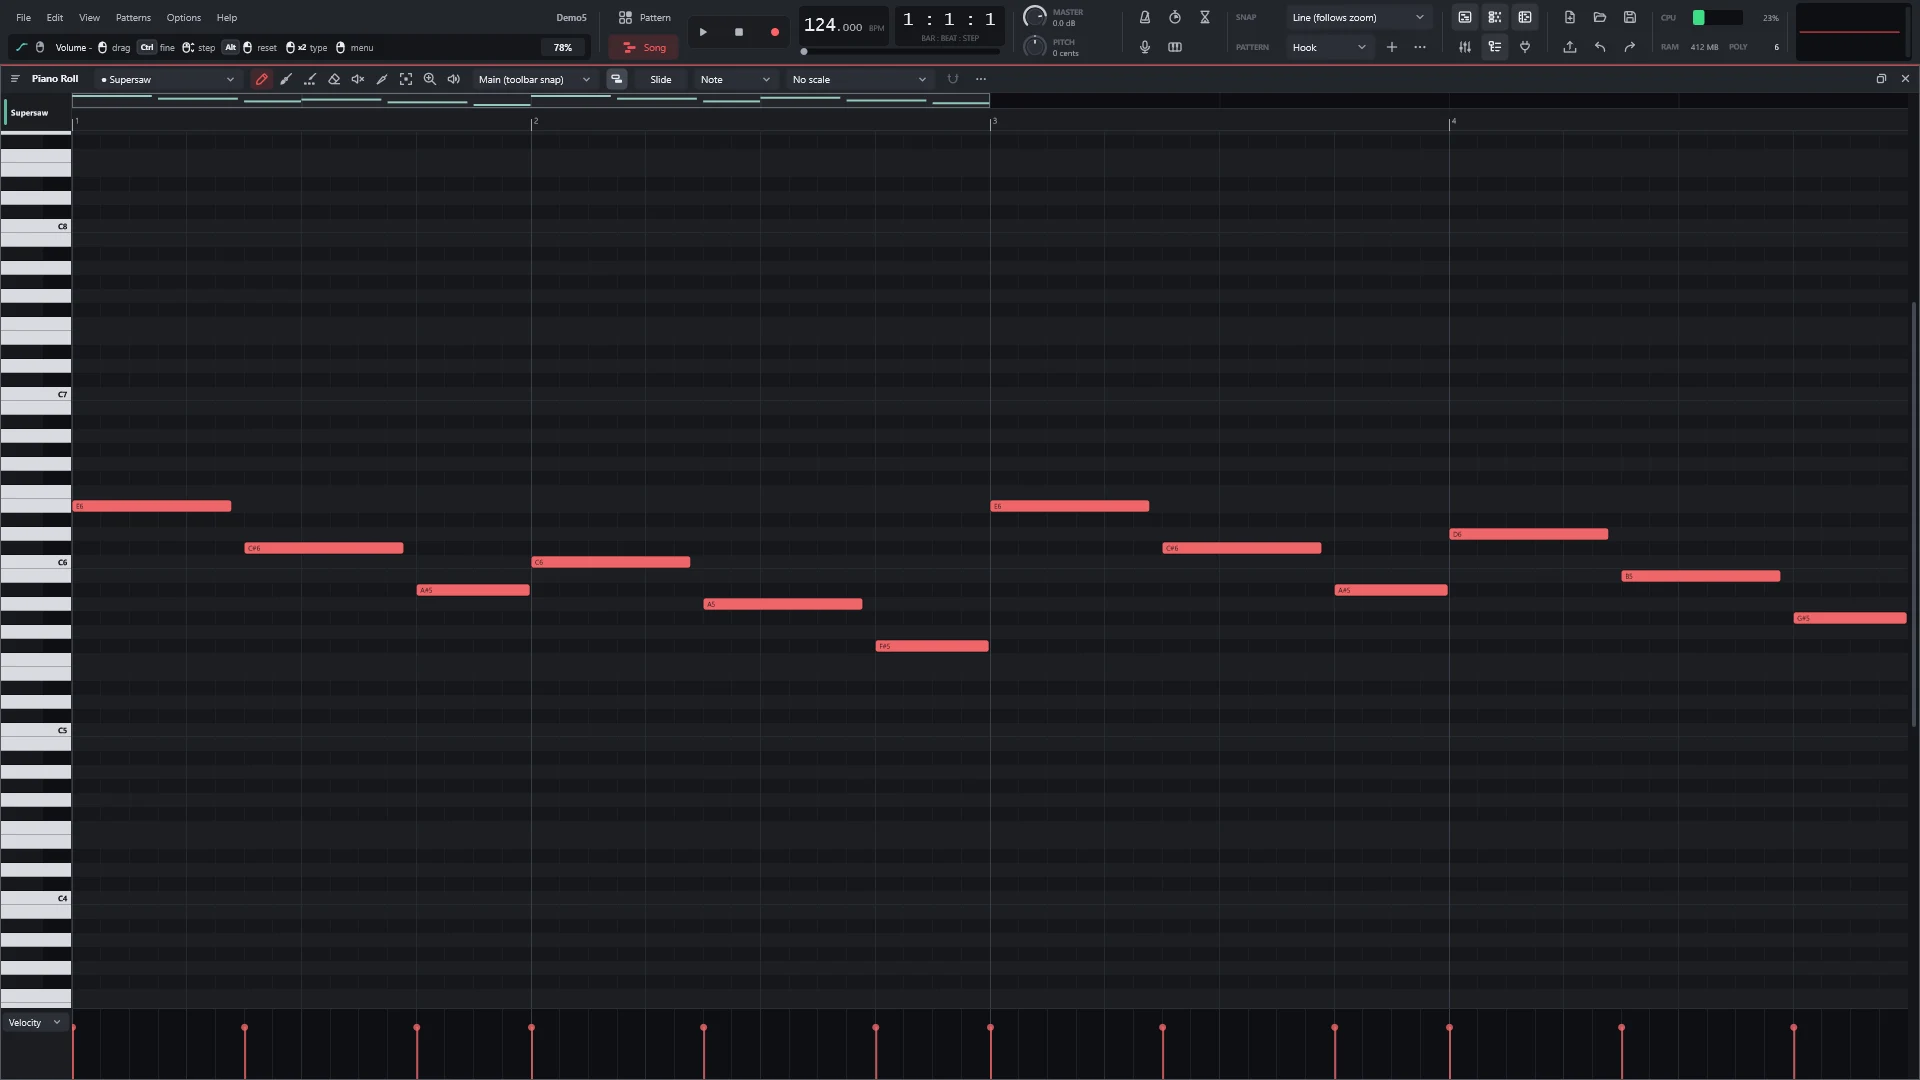Click the Undo arrow
Screen dimensions: 1920x1080
tap(1600, 47)
